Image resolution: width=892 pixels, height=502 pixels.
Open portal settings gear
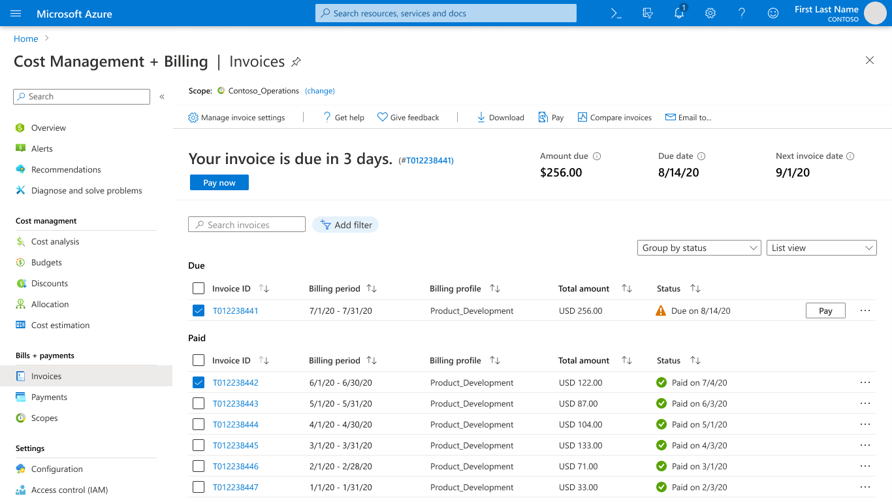710,13
